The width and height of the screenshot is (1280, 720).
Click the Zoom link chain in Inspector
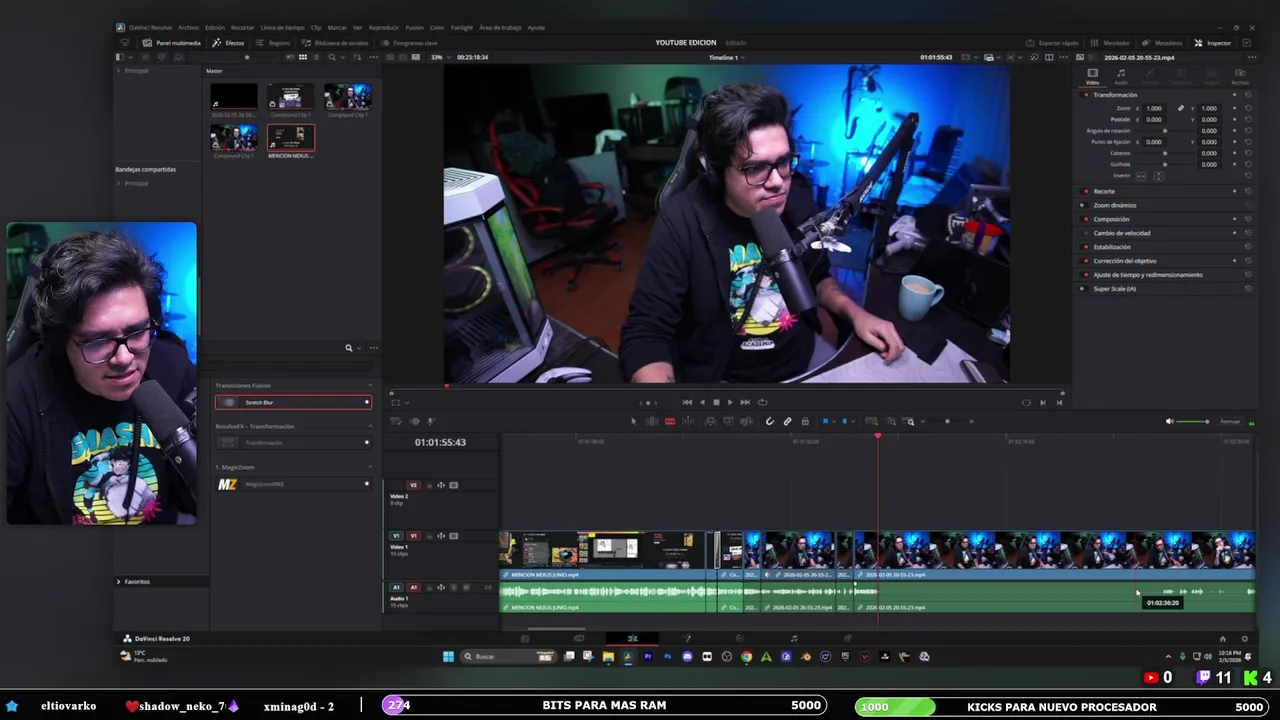click(1181, 108)
